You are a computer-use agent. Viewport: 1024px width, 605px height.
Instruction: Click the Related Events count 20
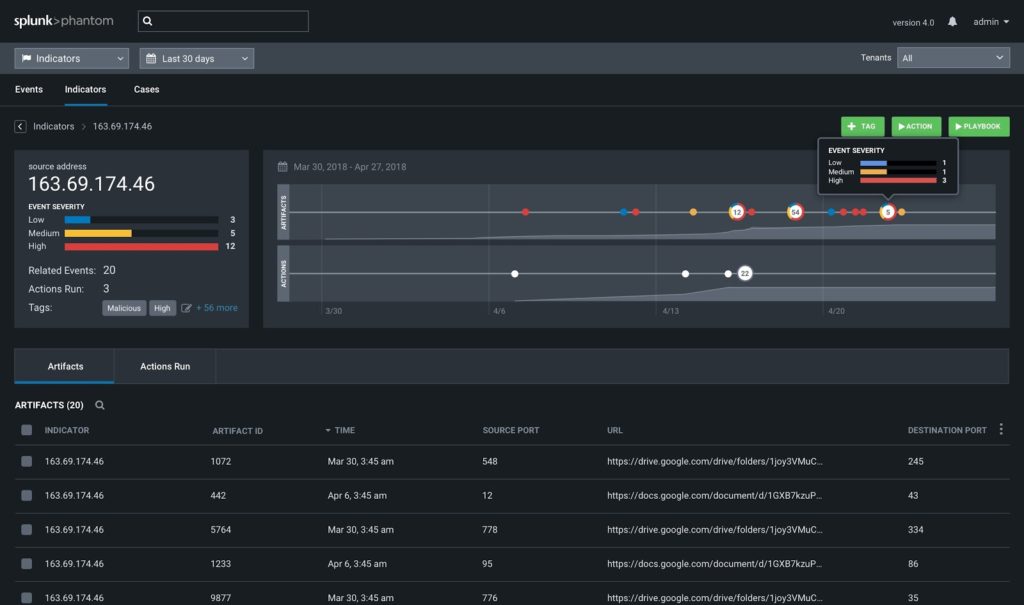coord(109,270)
